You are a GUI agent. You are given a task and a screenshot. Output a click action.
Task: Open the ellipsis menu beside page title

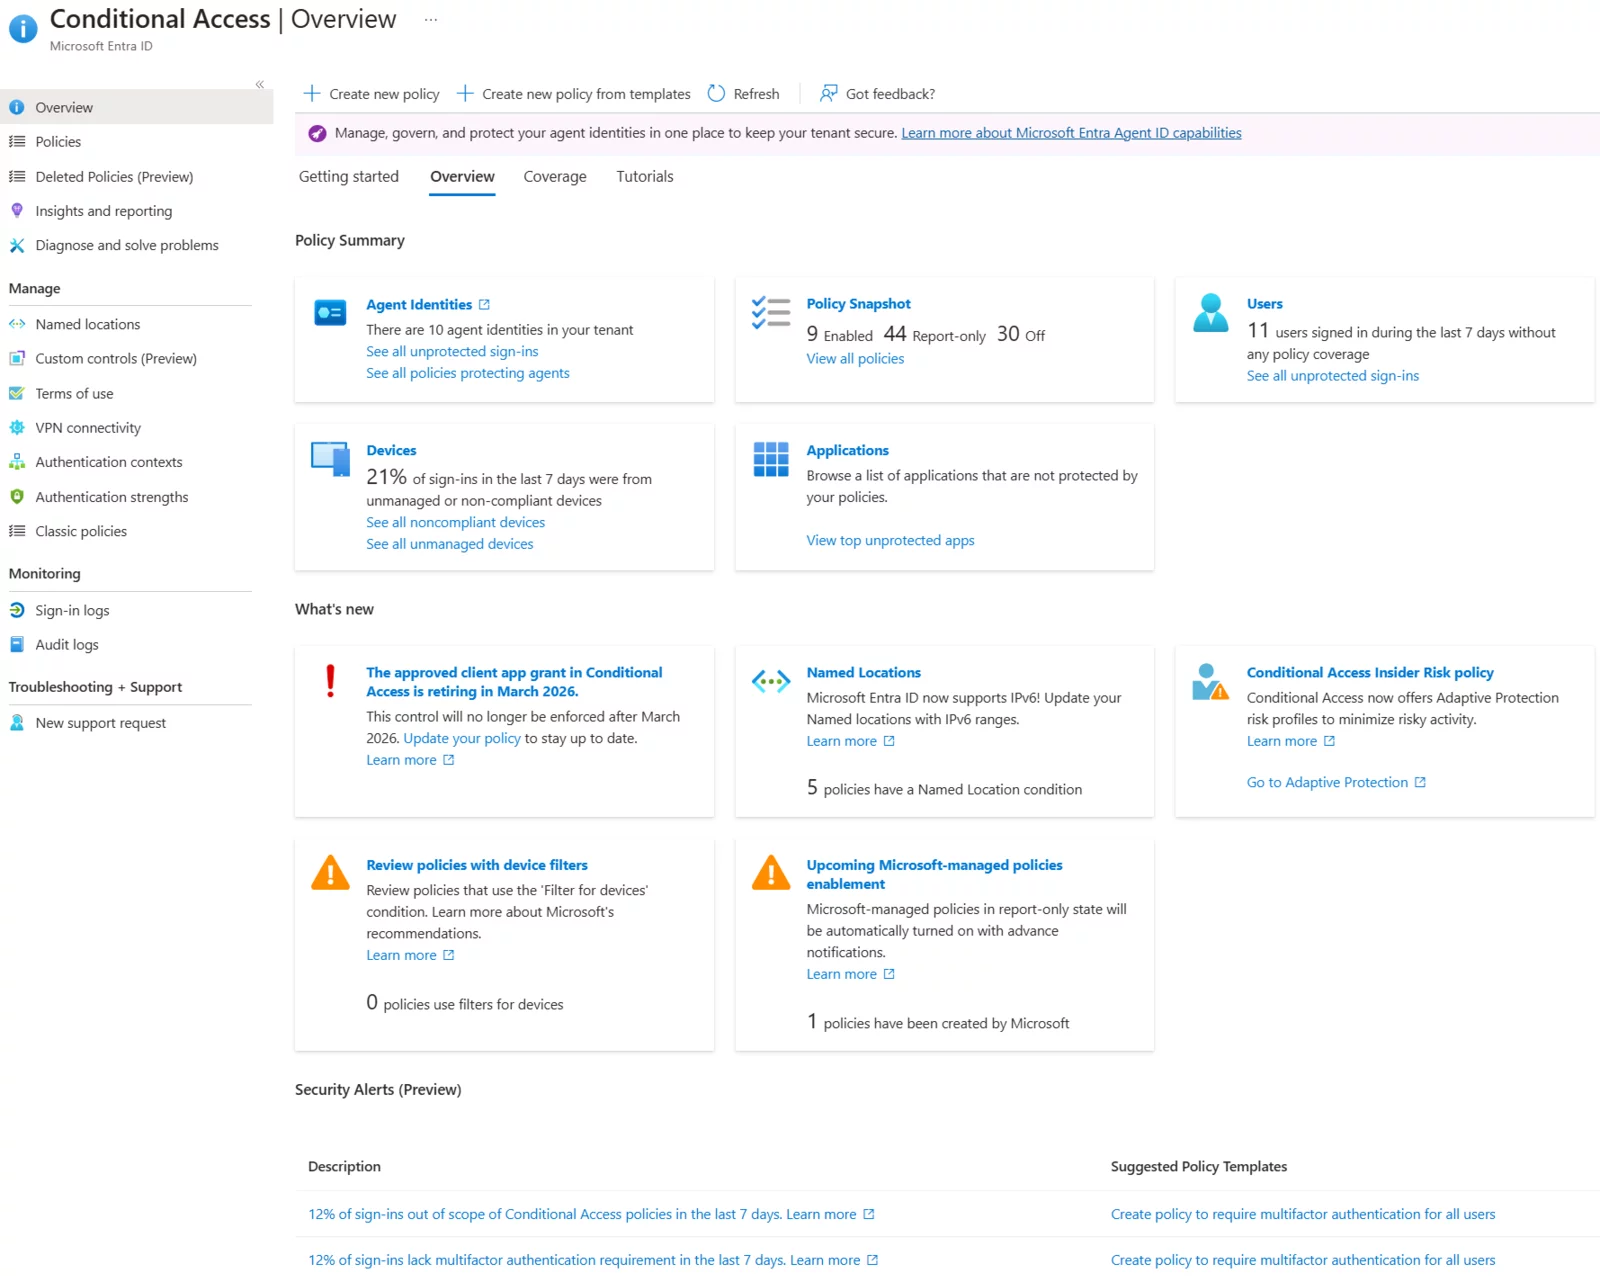point(430,20)
